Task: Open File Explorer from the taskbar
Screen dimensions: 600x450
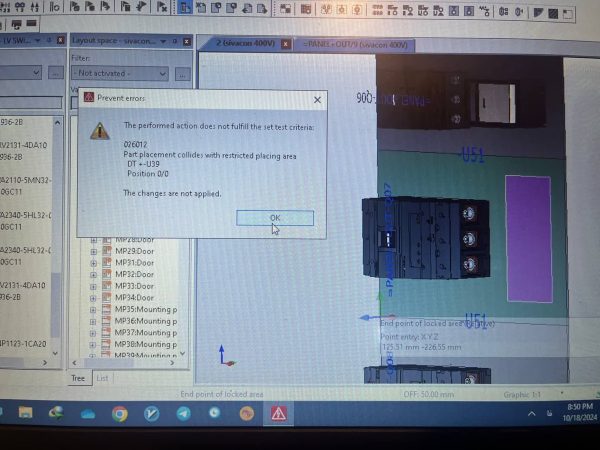Action: [26, 412]
